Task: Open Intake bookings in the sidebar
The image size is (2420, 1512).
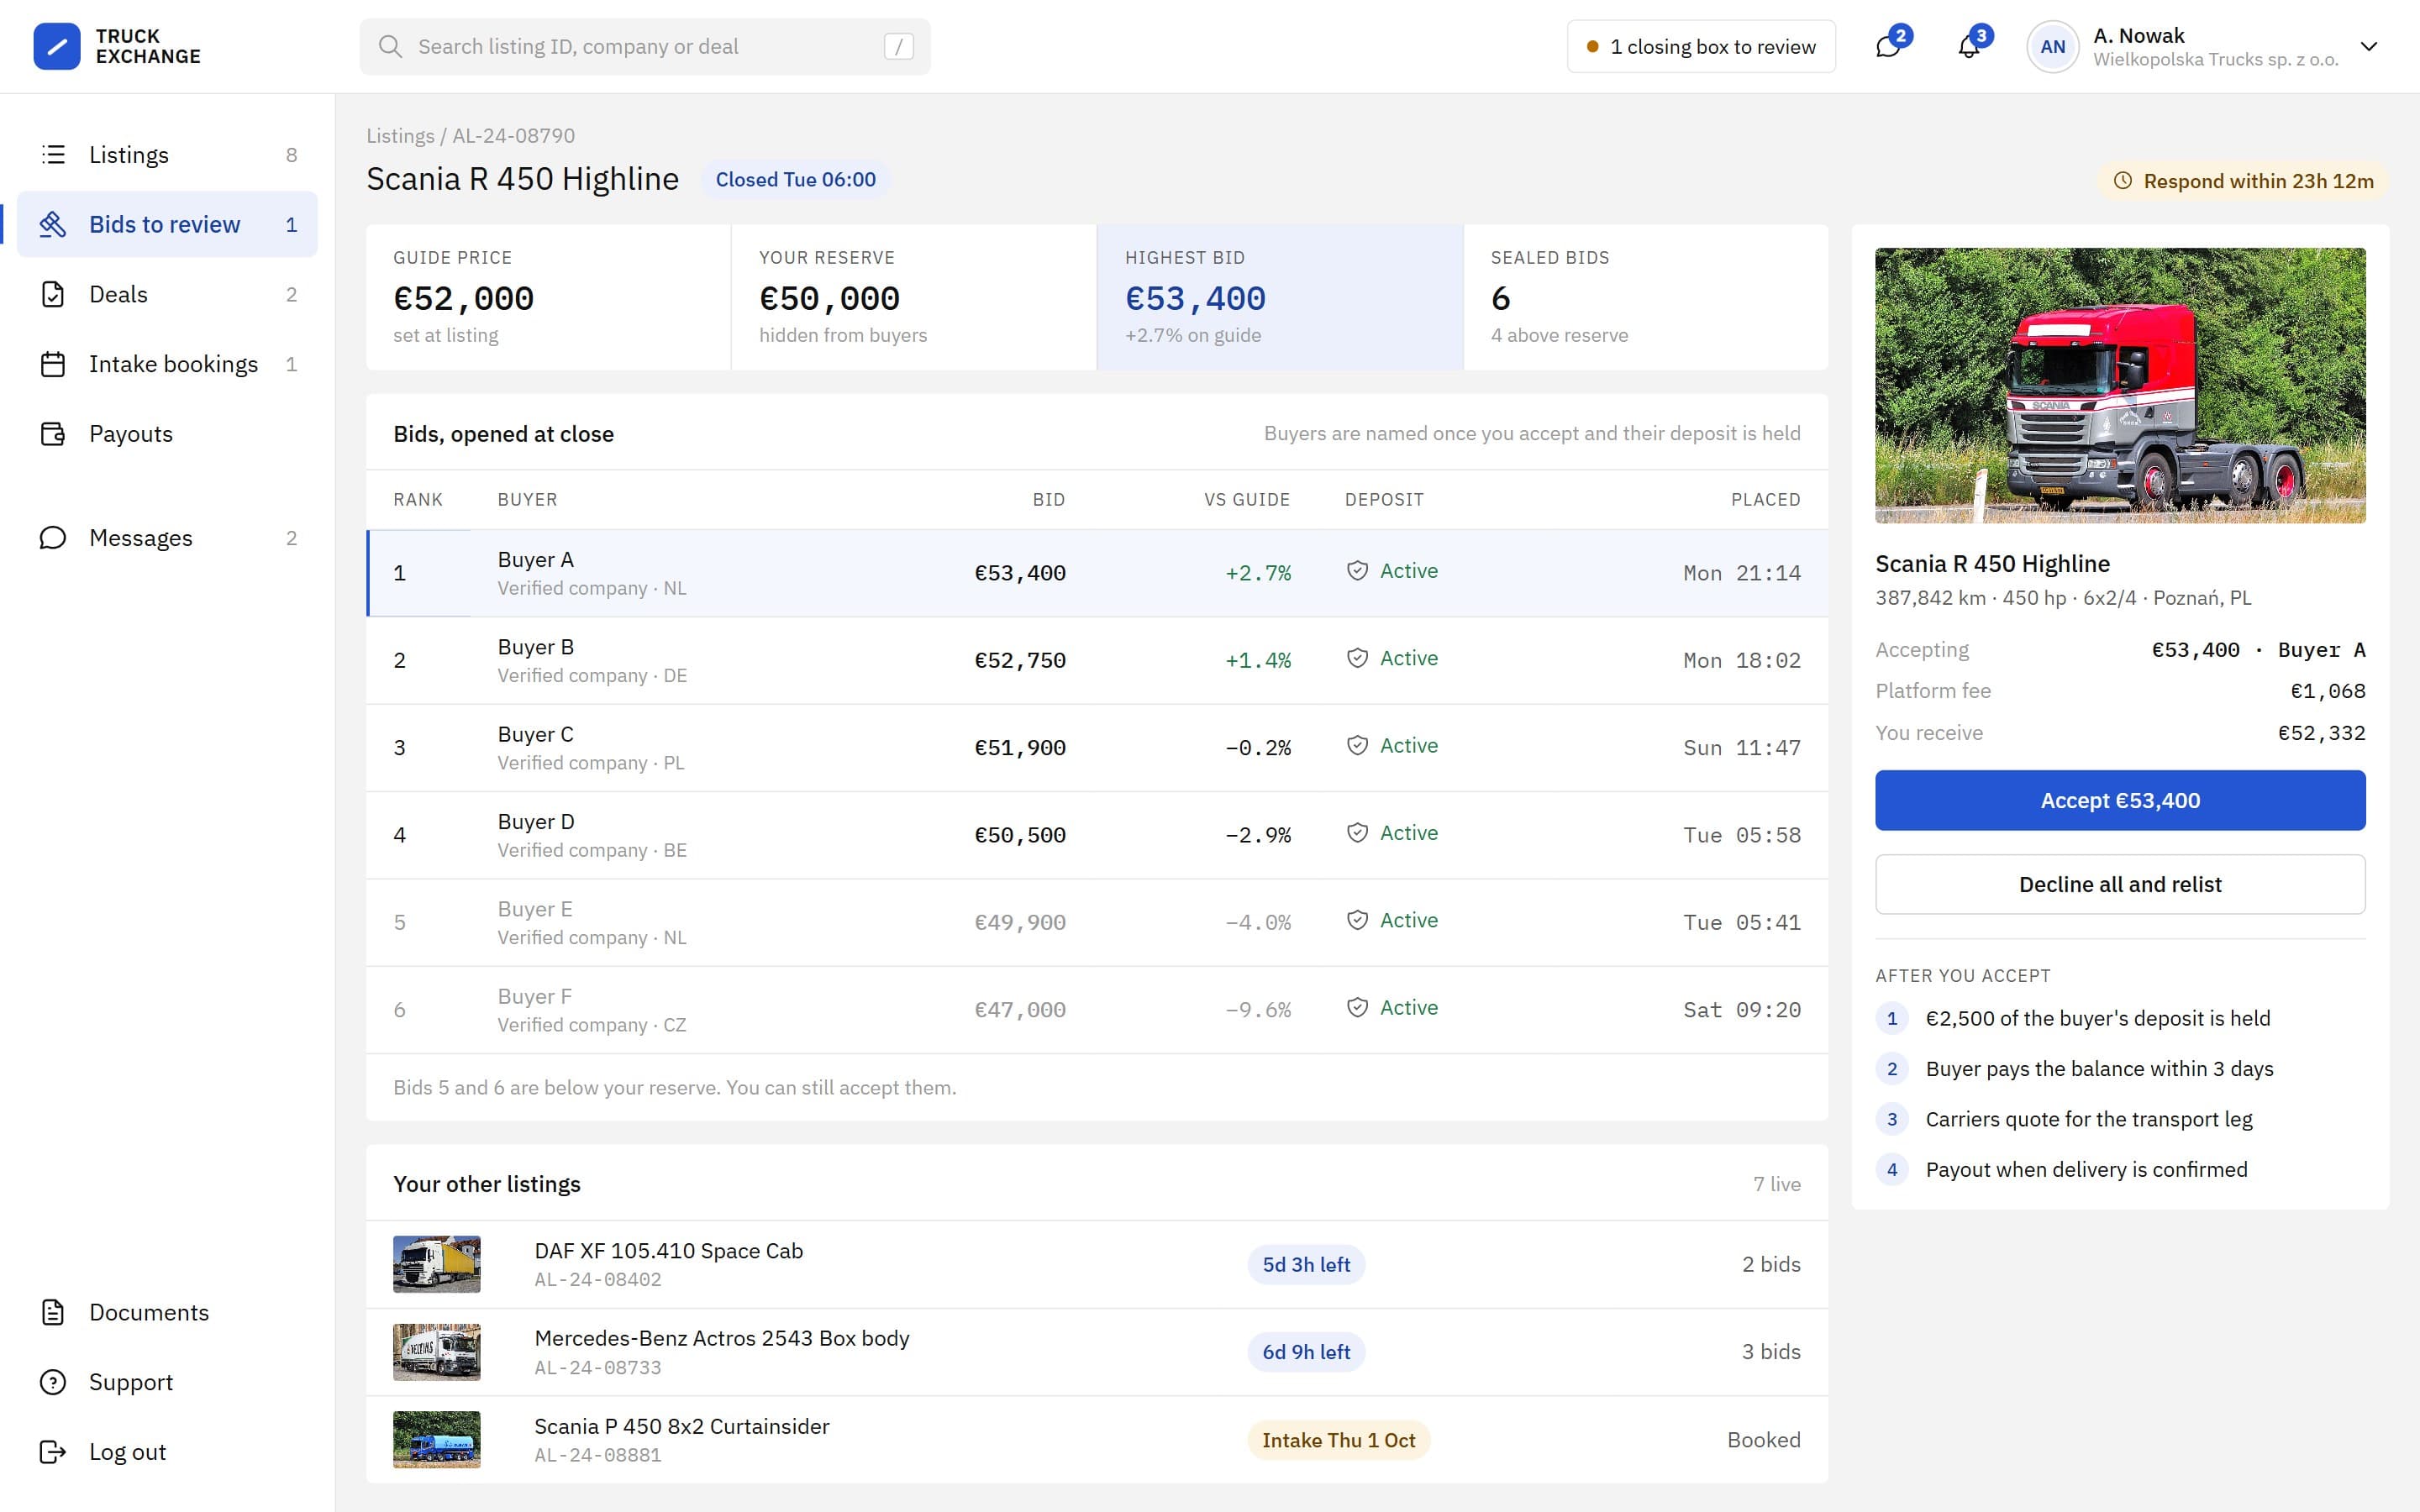Action: point(168,364)
